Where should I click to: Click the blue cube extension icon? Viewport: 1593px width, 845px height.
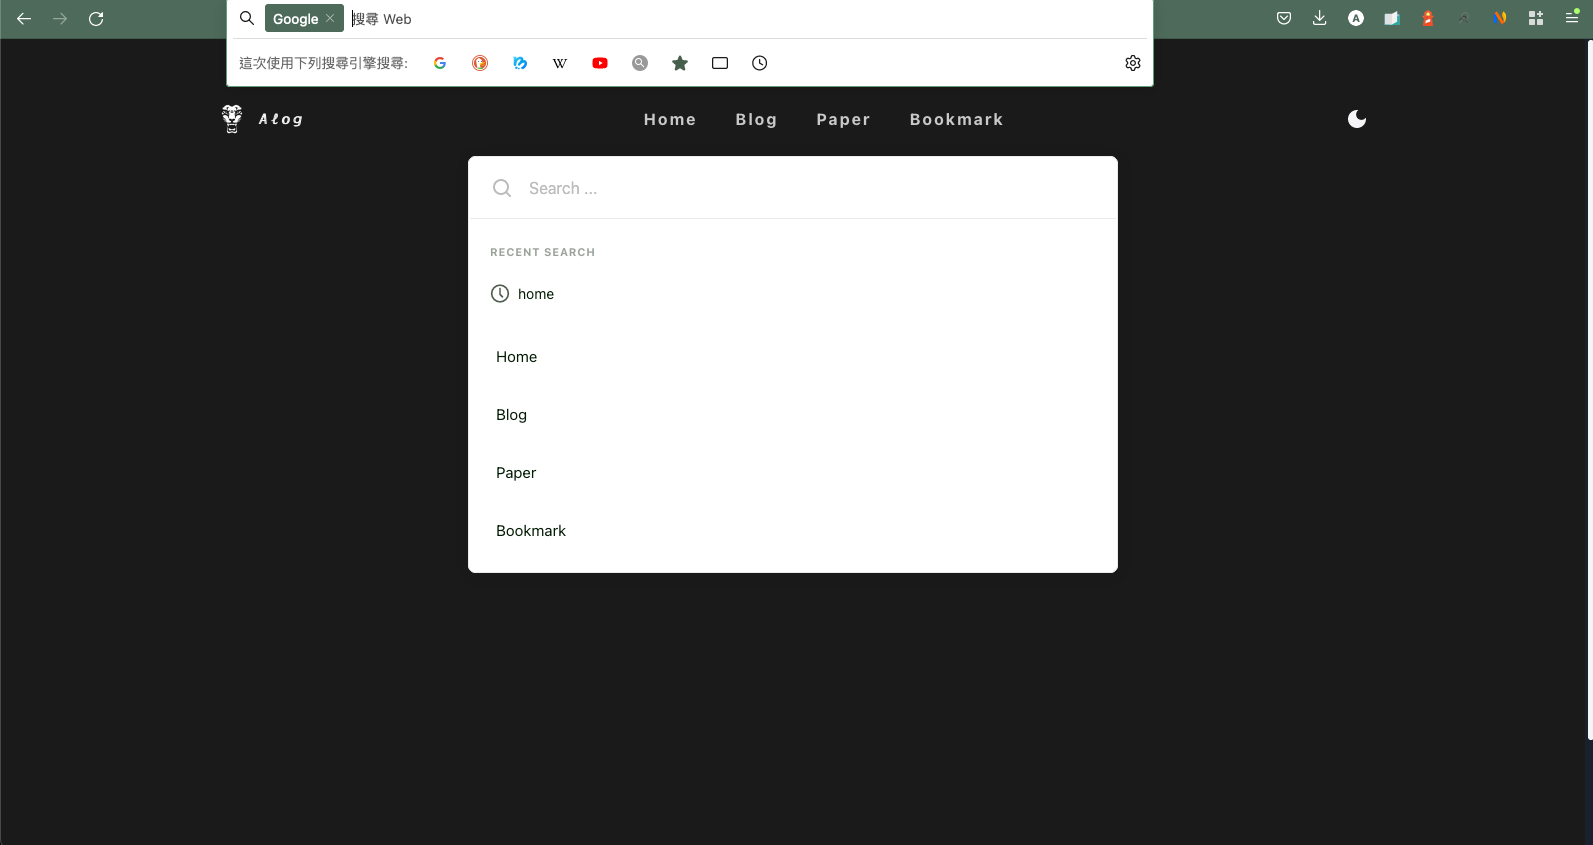(1392, 18)
